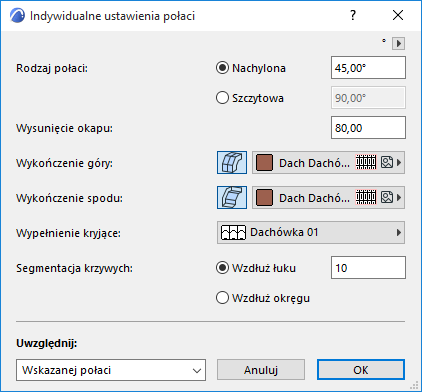Toggle bottom surface override icon for Wykończenie spodu
Image resolution: width=422 pixels, height=392 pixels.
[232, 198]
